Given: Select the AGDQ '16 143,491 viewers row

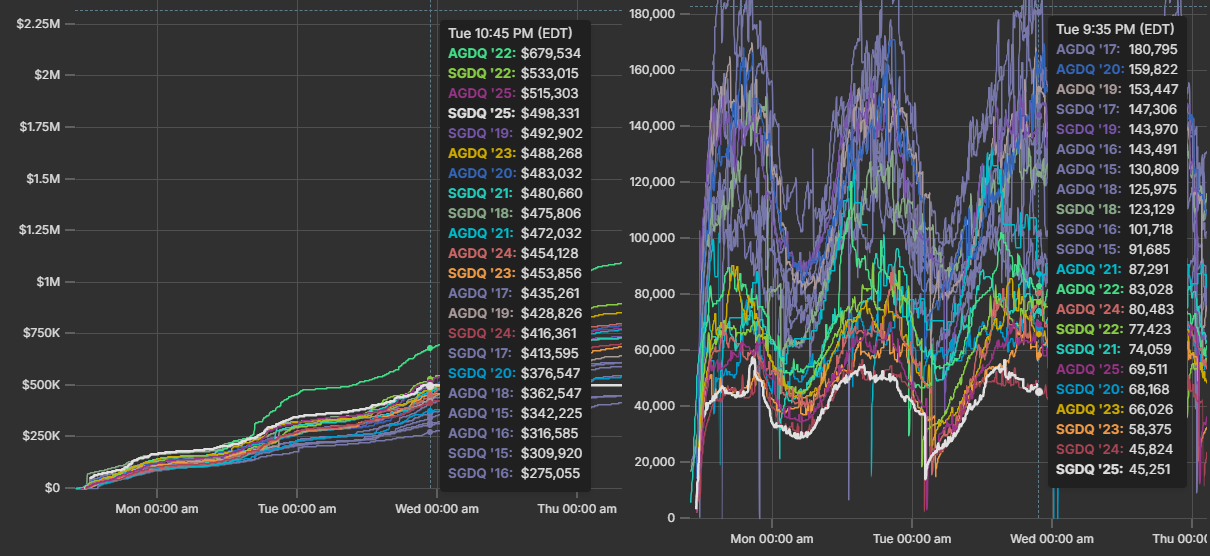Looking at the screenshot, I should (1117, 149).
